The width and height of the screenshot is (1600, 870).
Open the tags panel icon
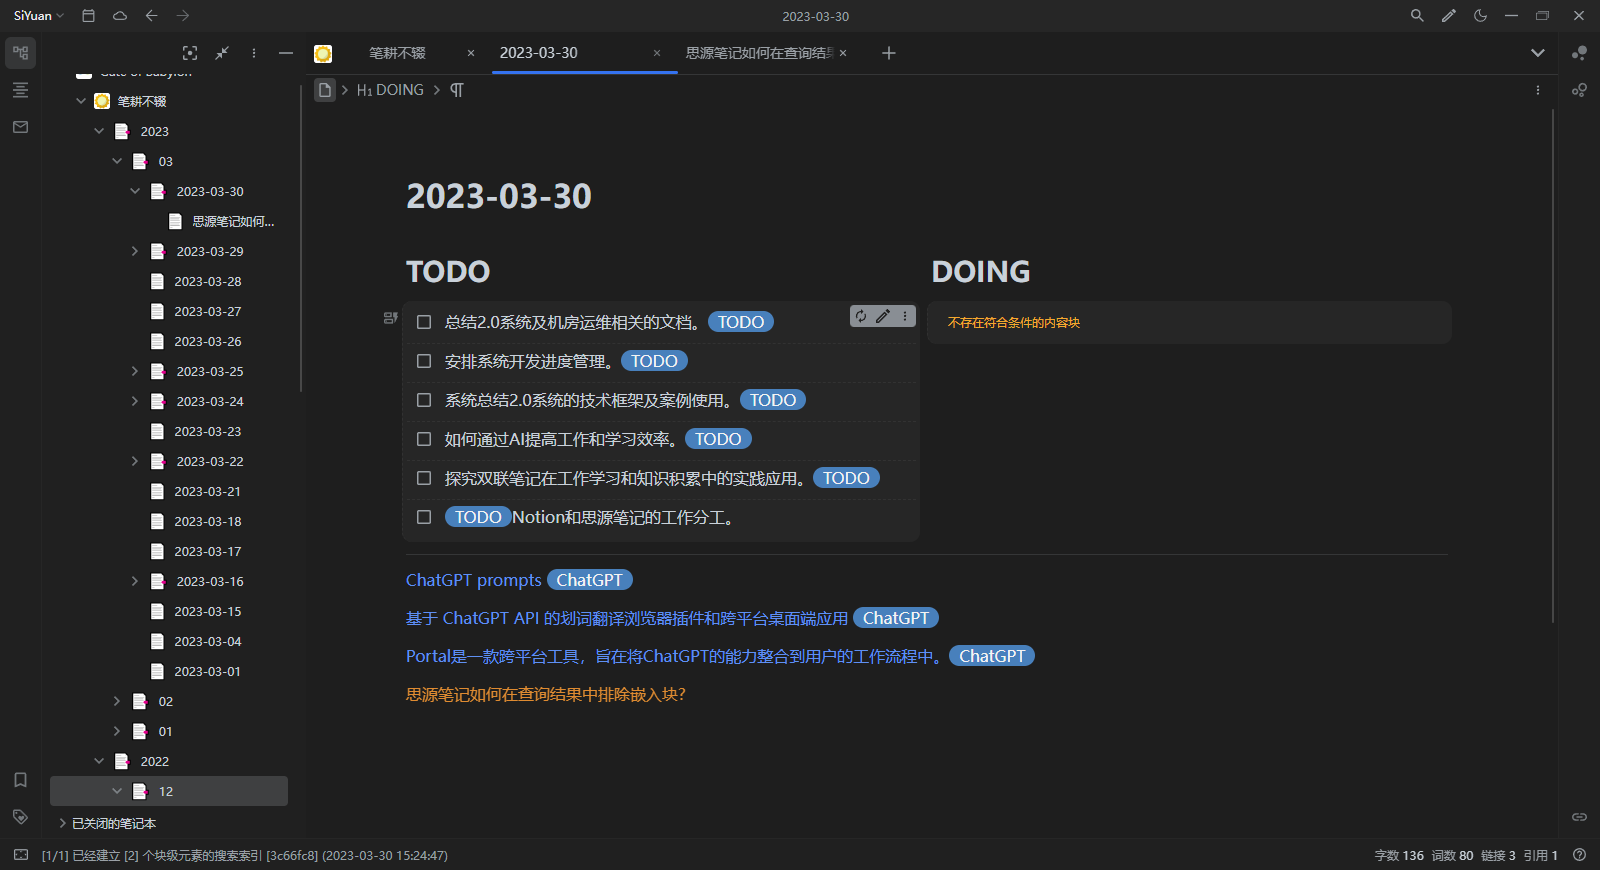21,817
